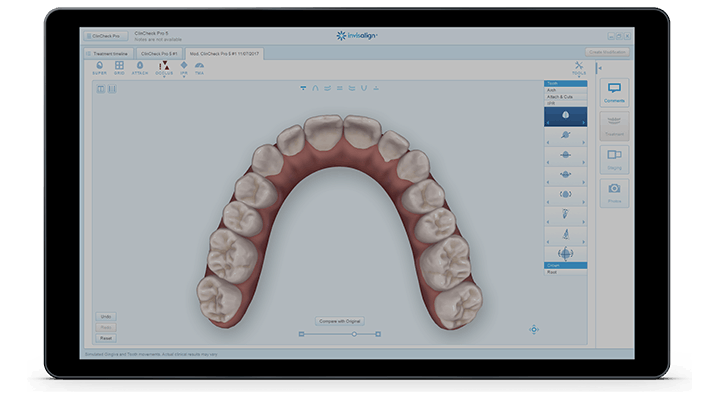Show attachments with the ATTACH tool

click(x=140, y=68)
